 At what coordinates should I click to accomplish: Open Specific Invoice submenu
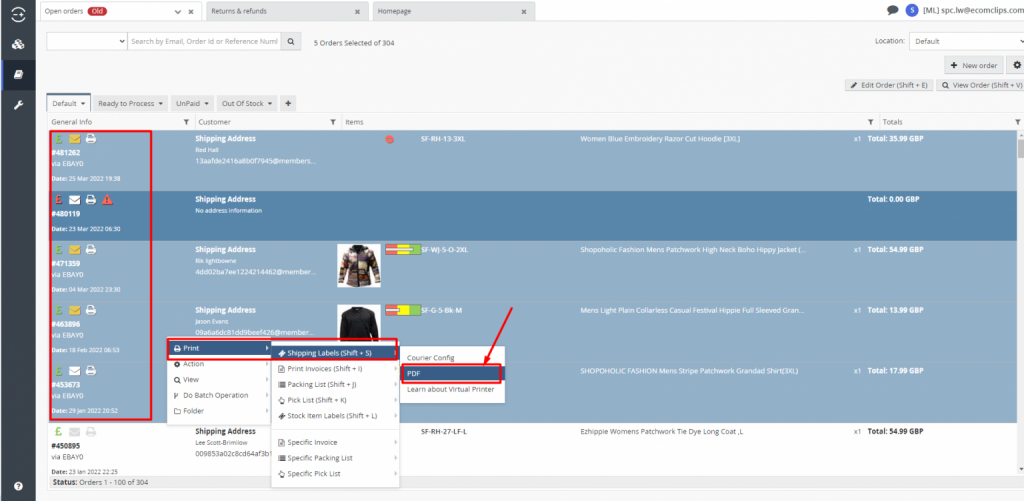pos(334,442)
